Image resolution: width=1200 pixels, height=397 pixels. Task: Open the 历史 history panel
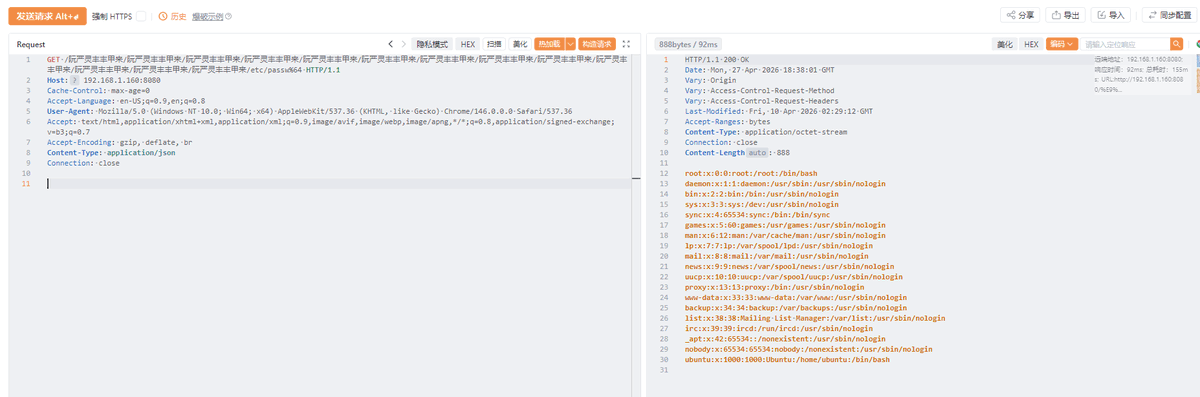(x=172, y=16)
